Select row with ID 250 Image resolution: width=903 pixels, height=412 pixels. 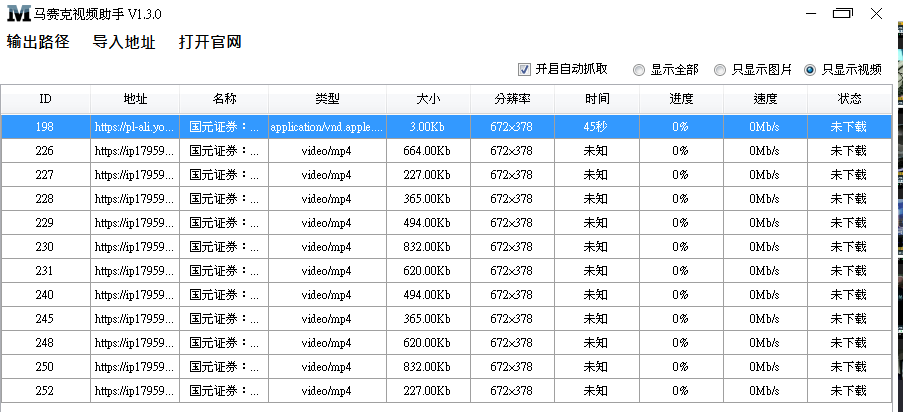[446, 366]
